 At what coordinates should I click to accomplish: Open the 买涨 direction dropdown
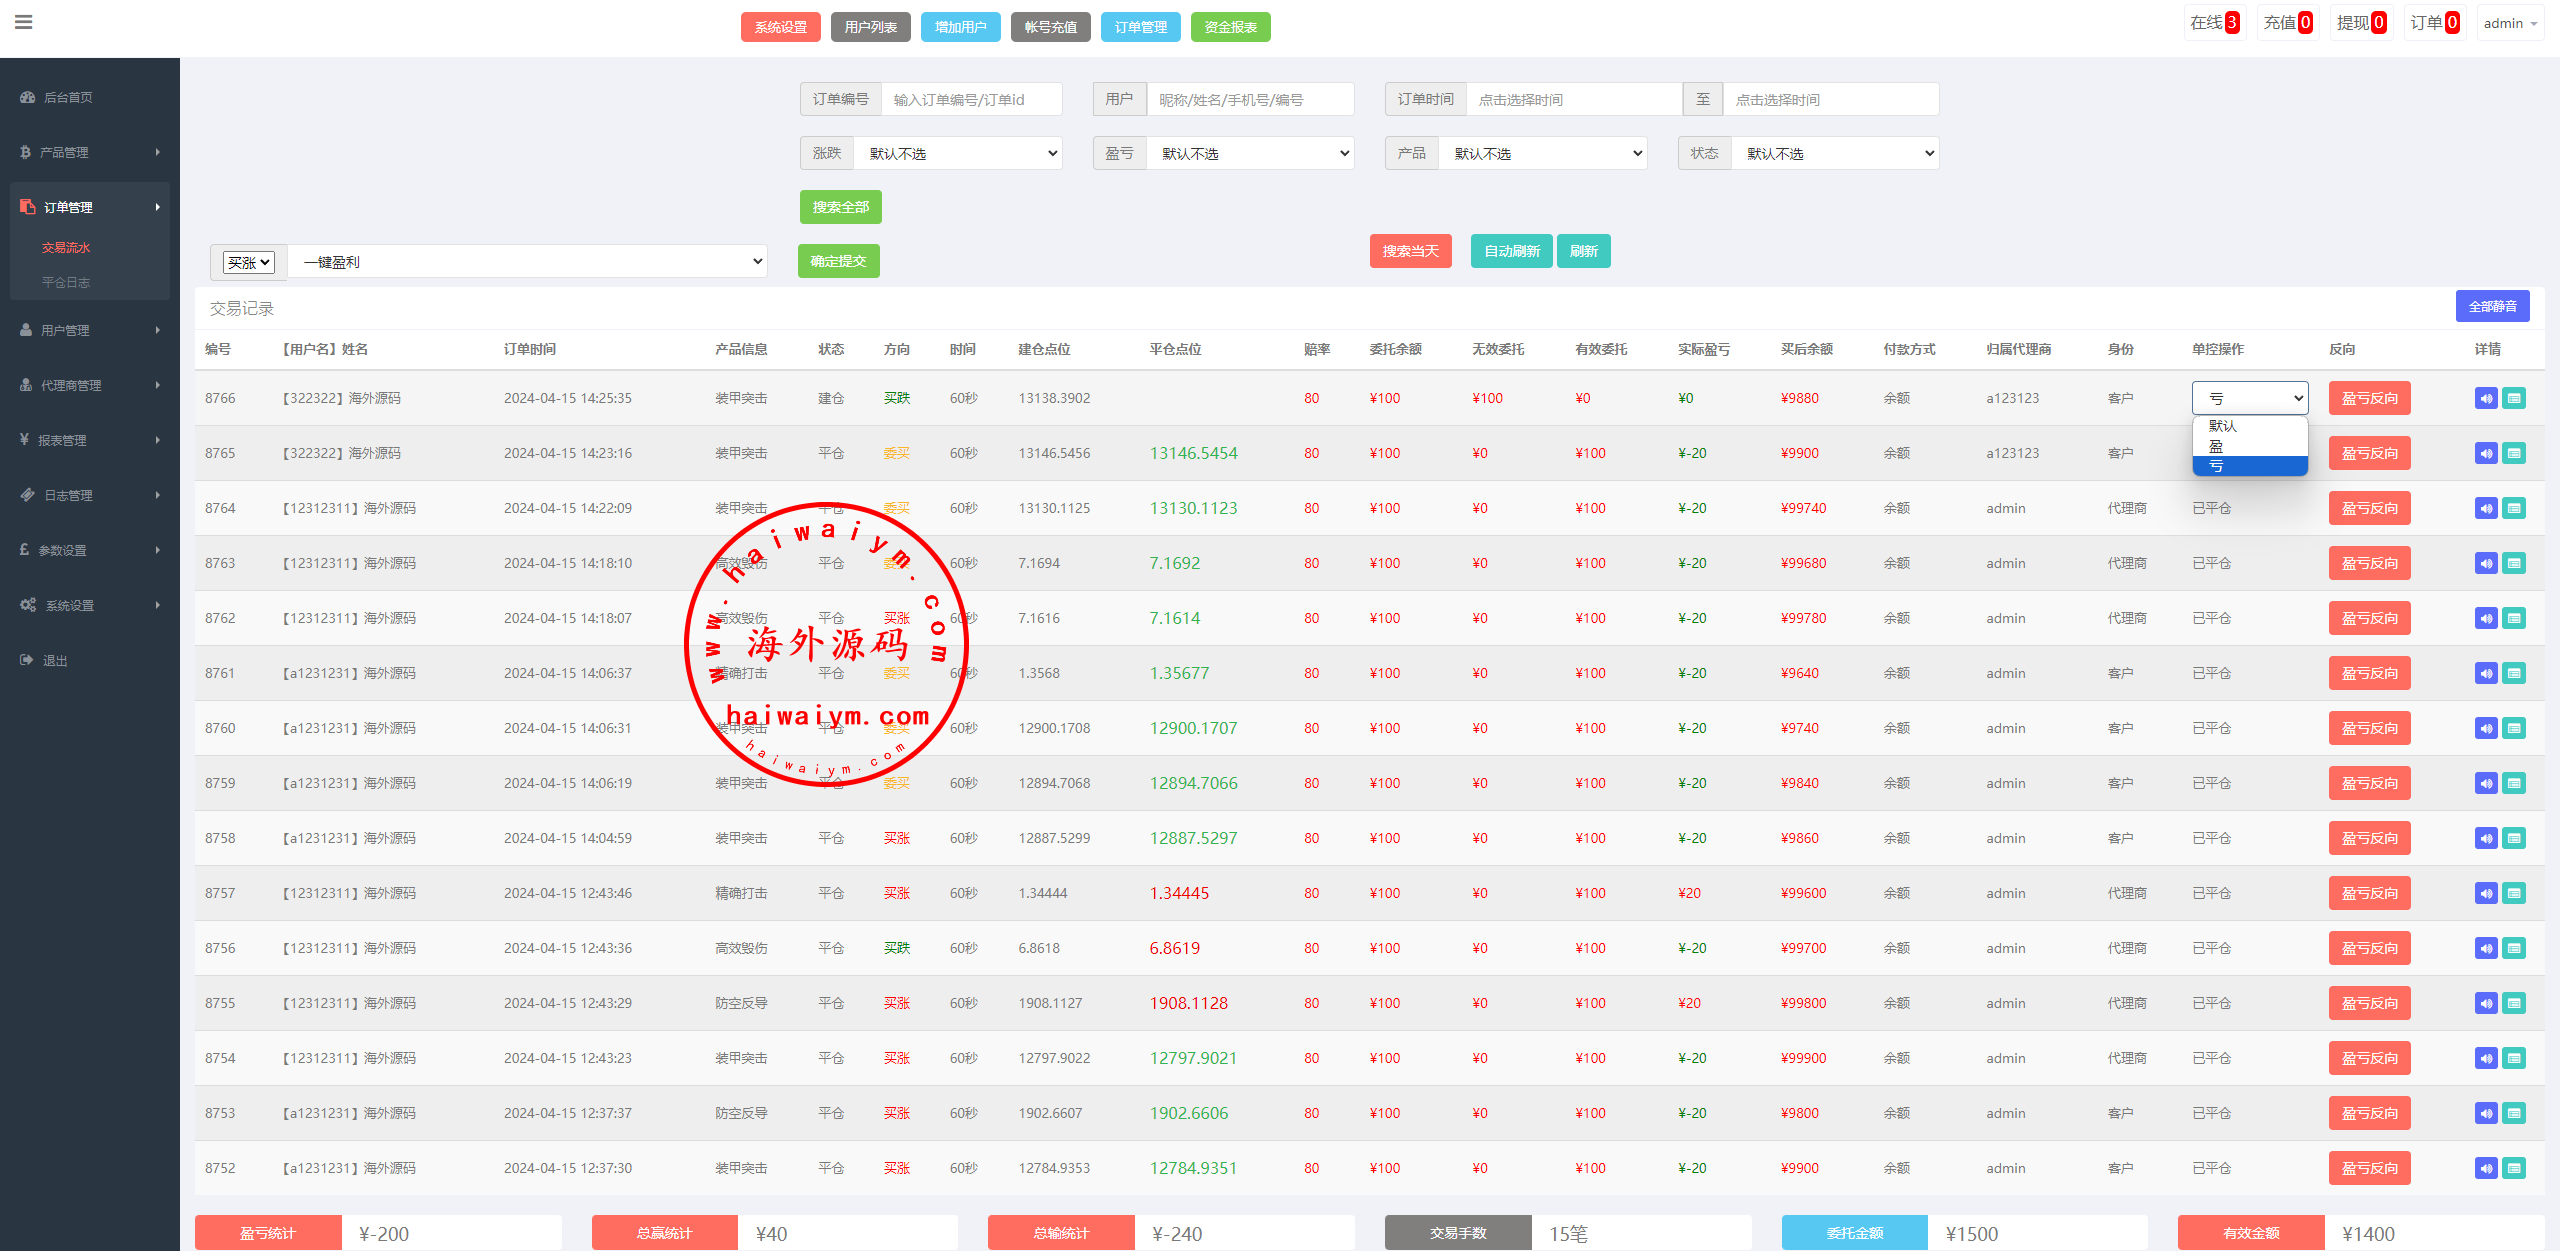(x=248, y=262)
